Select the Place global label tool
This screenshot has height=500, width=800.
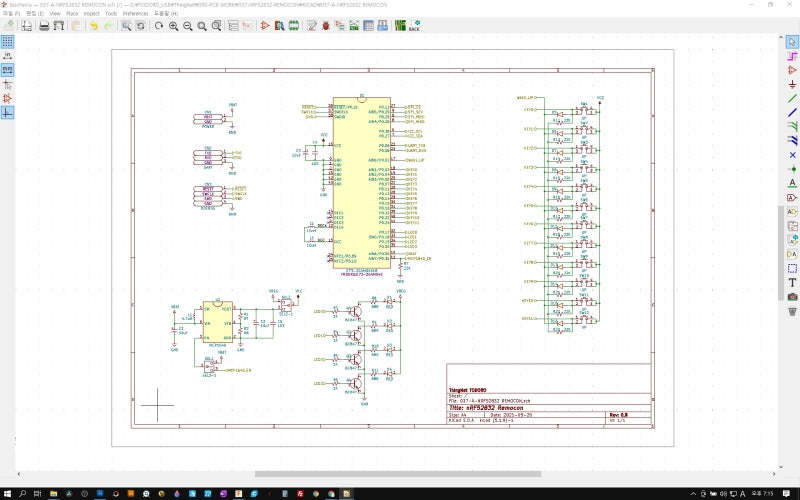[x=792, y=197]
